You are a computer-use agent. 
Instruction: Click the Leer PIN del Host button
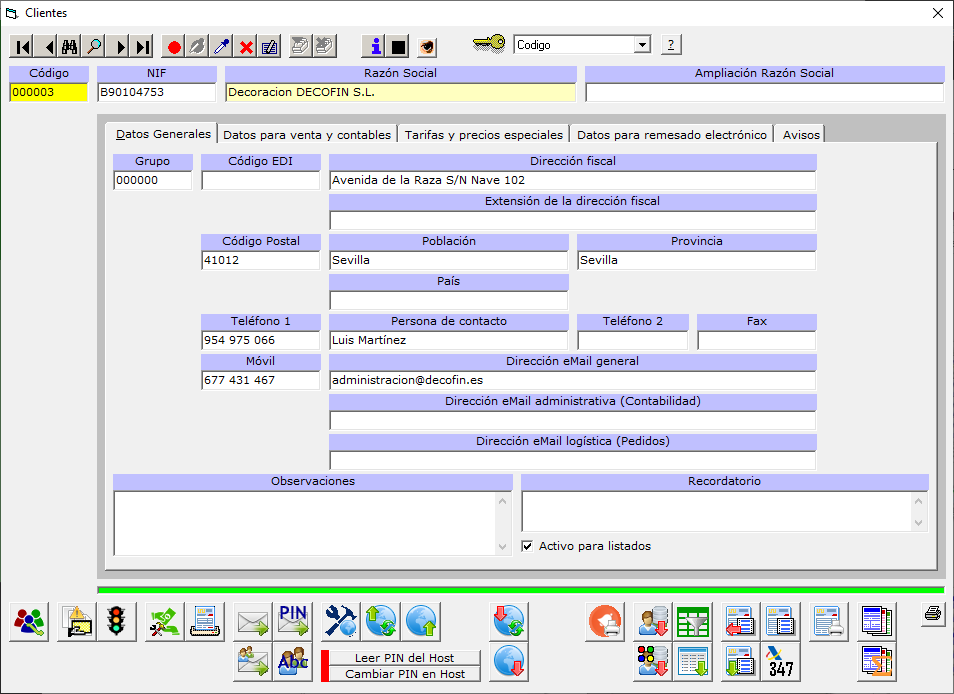(x=404, y=658)
